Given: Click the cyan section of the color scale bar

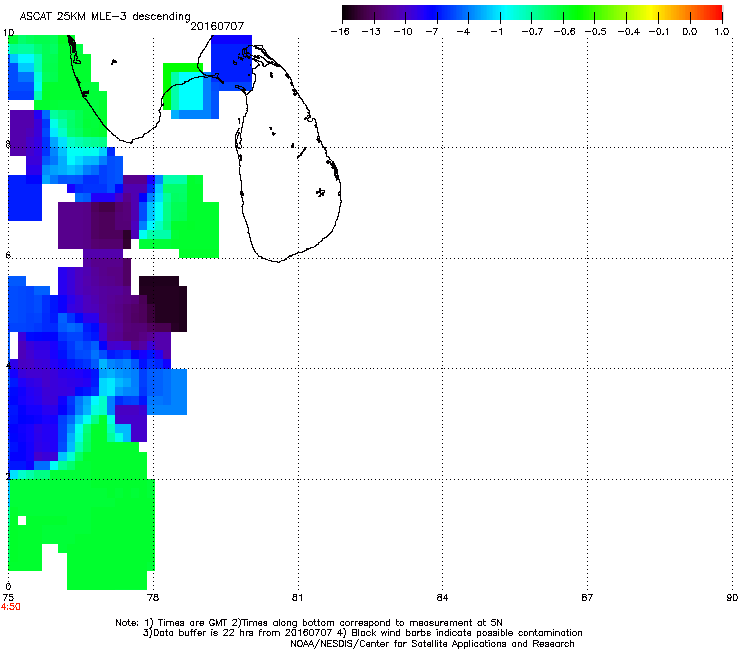Looking at the screenshot, I should (507, 13).
